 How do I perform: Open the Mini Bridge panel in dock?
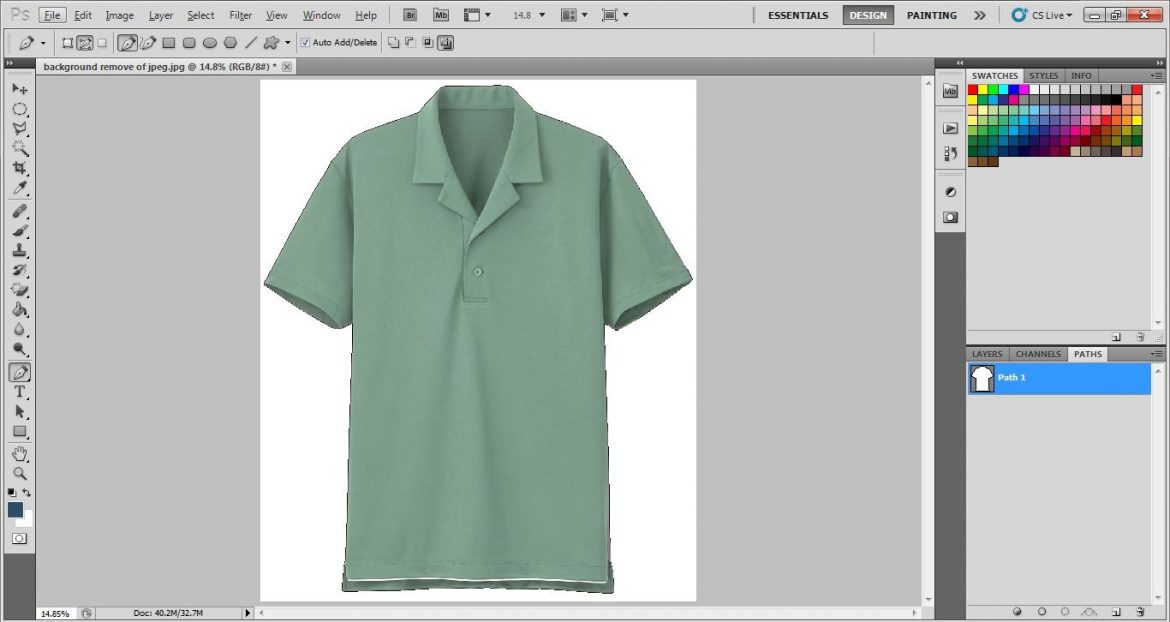click(x=950, y=91)
